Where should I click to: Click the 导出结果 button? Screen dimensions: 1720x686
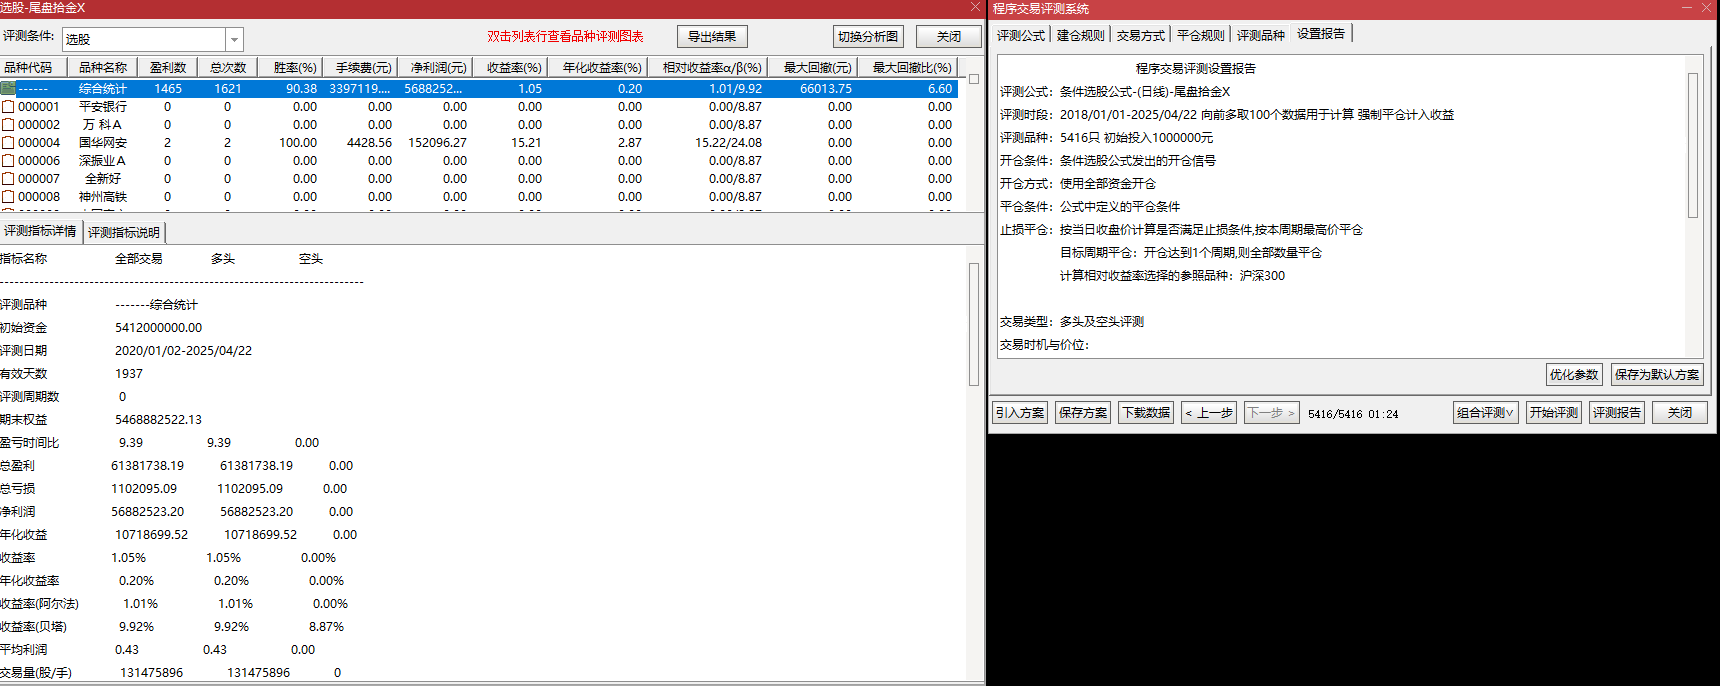(x=712, y=37)
